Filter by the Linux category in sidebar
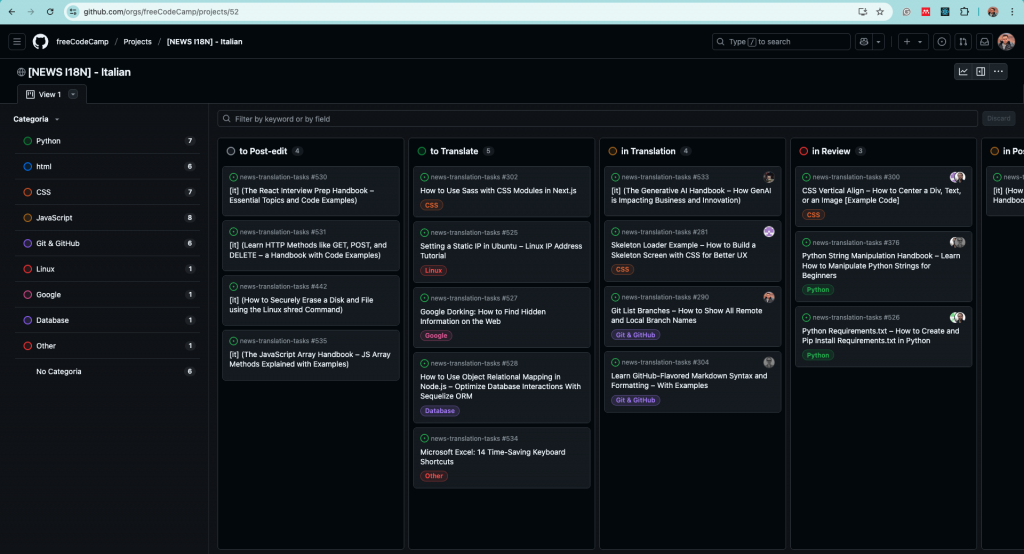The width and height of the screenshot is (1024, 554). [108, 269]
